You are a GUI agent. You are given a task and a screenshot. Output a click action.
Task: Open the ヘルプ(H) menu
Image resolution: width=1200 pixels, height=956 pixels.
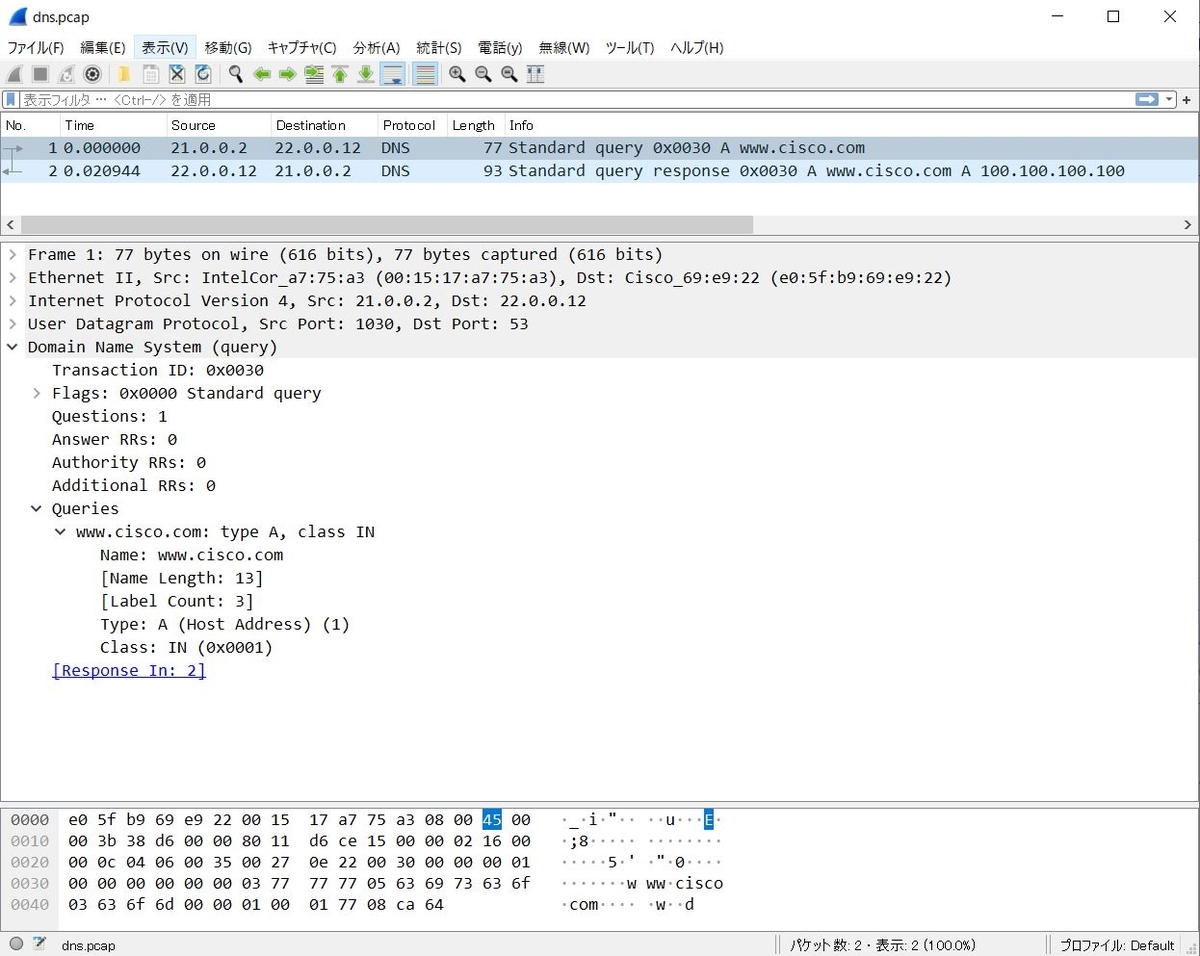coord(697,48)
